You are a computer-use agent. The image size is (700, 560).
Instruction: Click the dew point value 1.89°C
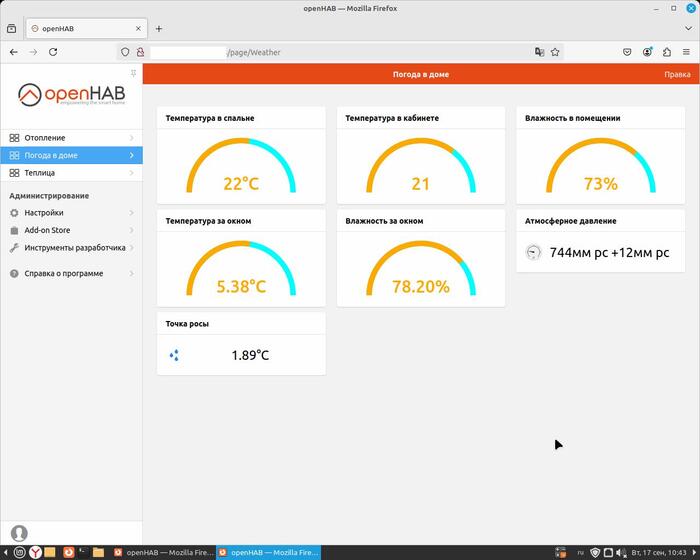pos(250,355)
